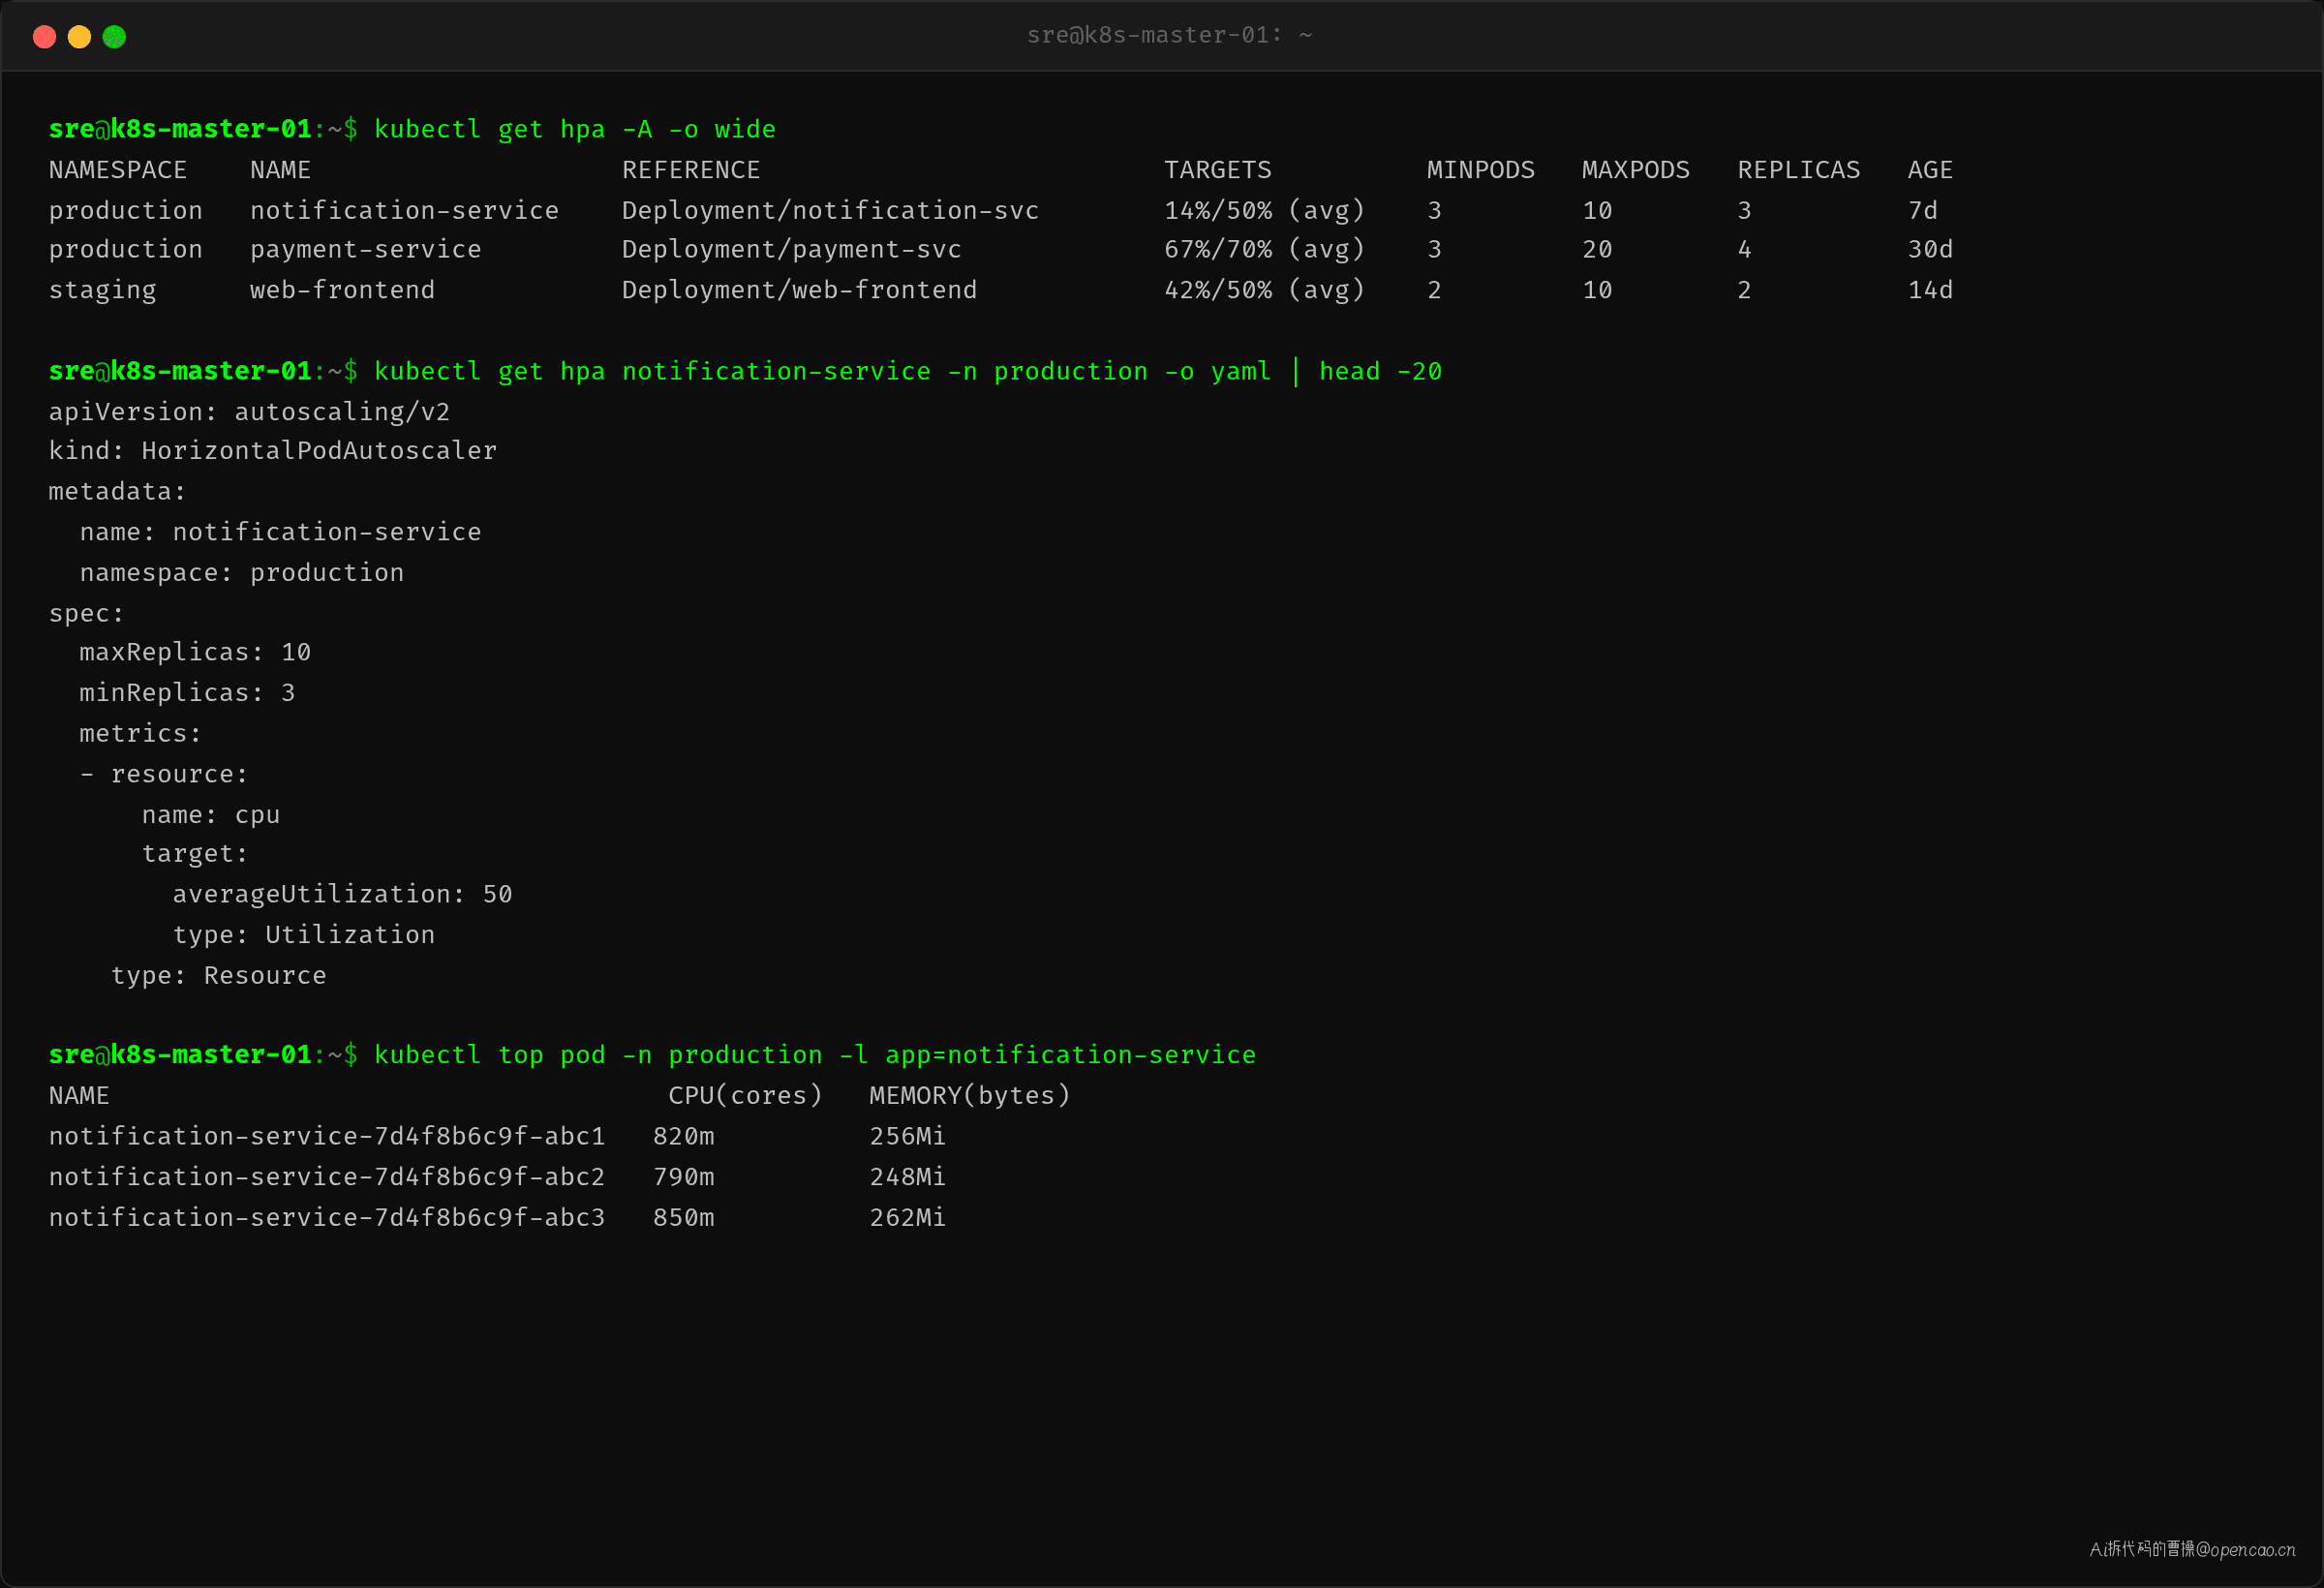Click the 30d age value

1929,249
